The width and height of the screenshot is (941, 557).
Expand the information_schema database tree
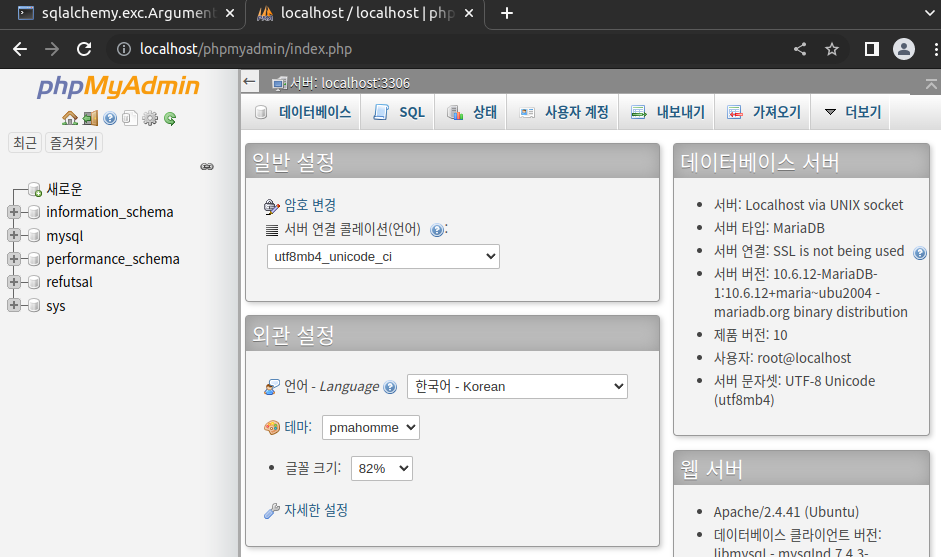(x=14, y=212)
